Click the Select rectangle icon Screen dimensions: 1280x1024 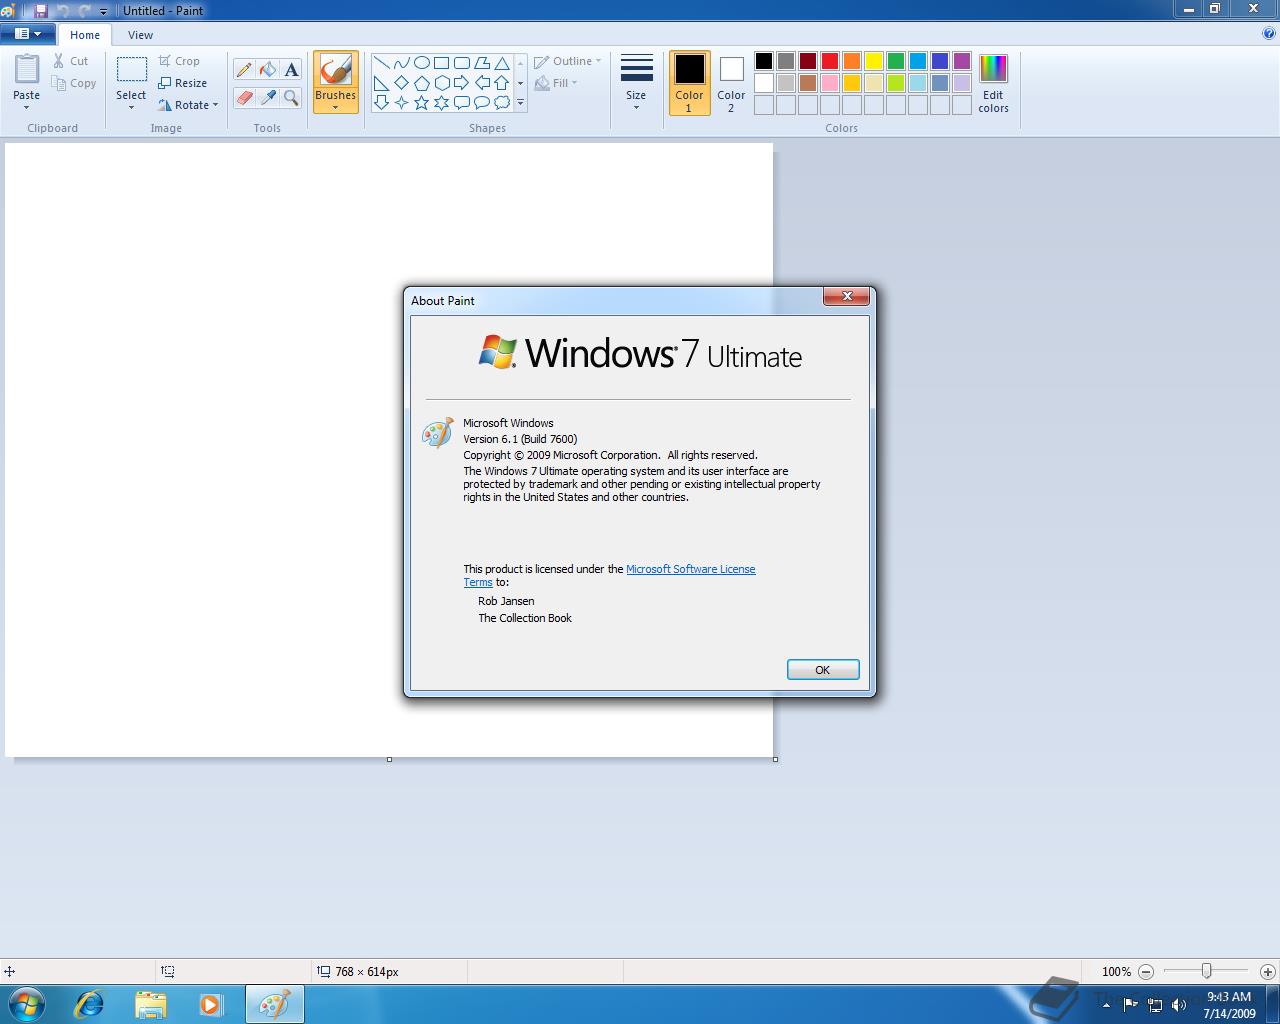point(131,70)
